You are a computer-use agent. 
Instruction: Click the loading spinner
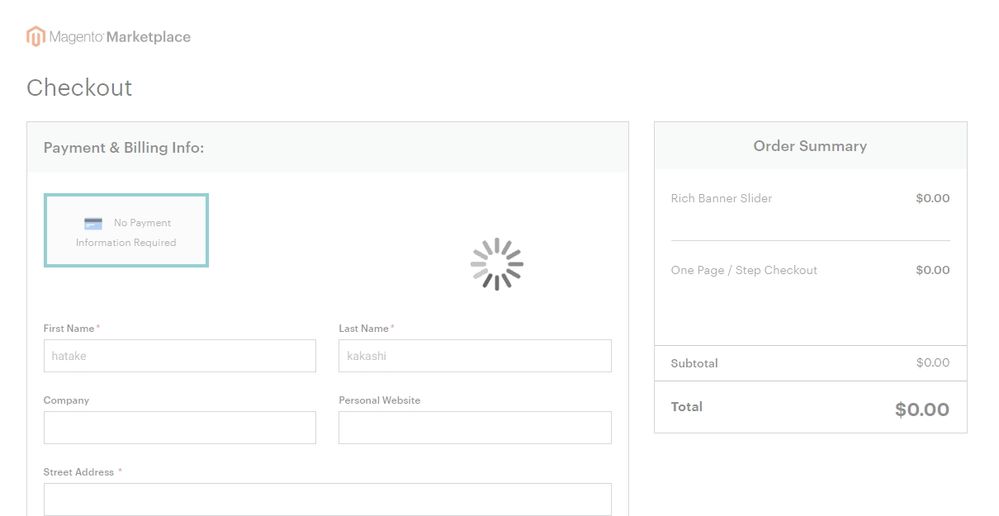tap(497, 264)
